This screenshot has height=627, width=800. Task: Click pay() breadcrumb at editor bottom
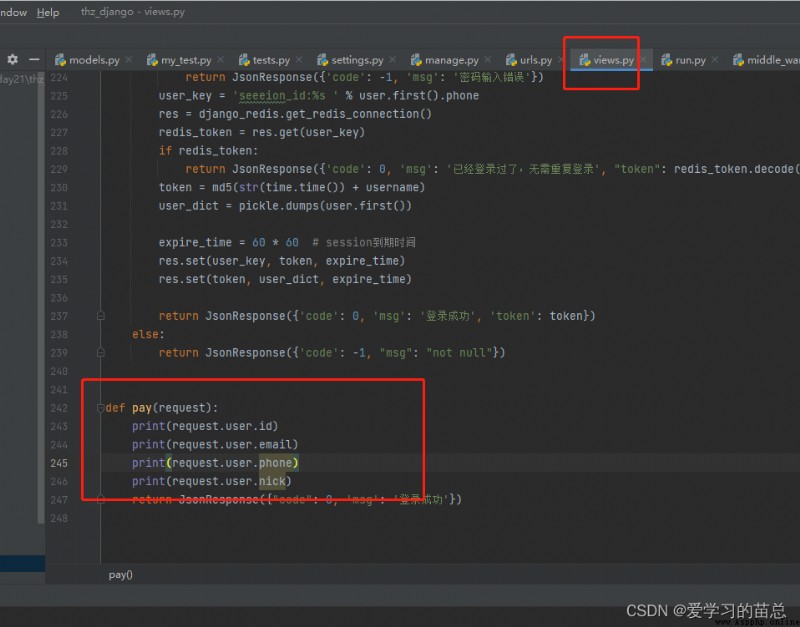click(120, 574)
